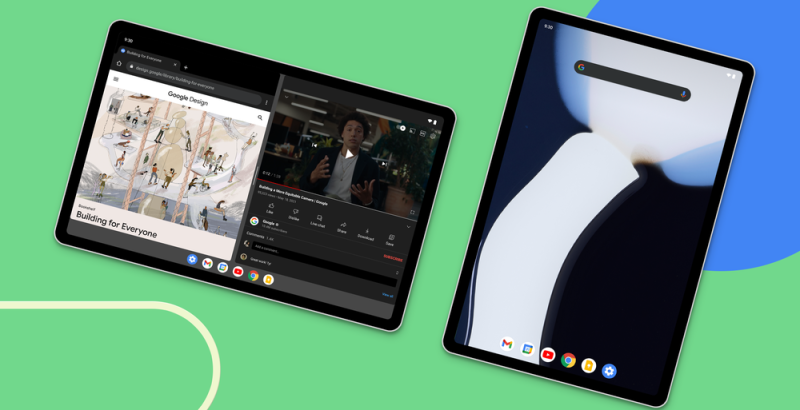Click the Chrome home icon
This screenshot has width=800, height=410.
coord(119,63)
